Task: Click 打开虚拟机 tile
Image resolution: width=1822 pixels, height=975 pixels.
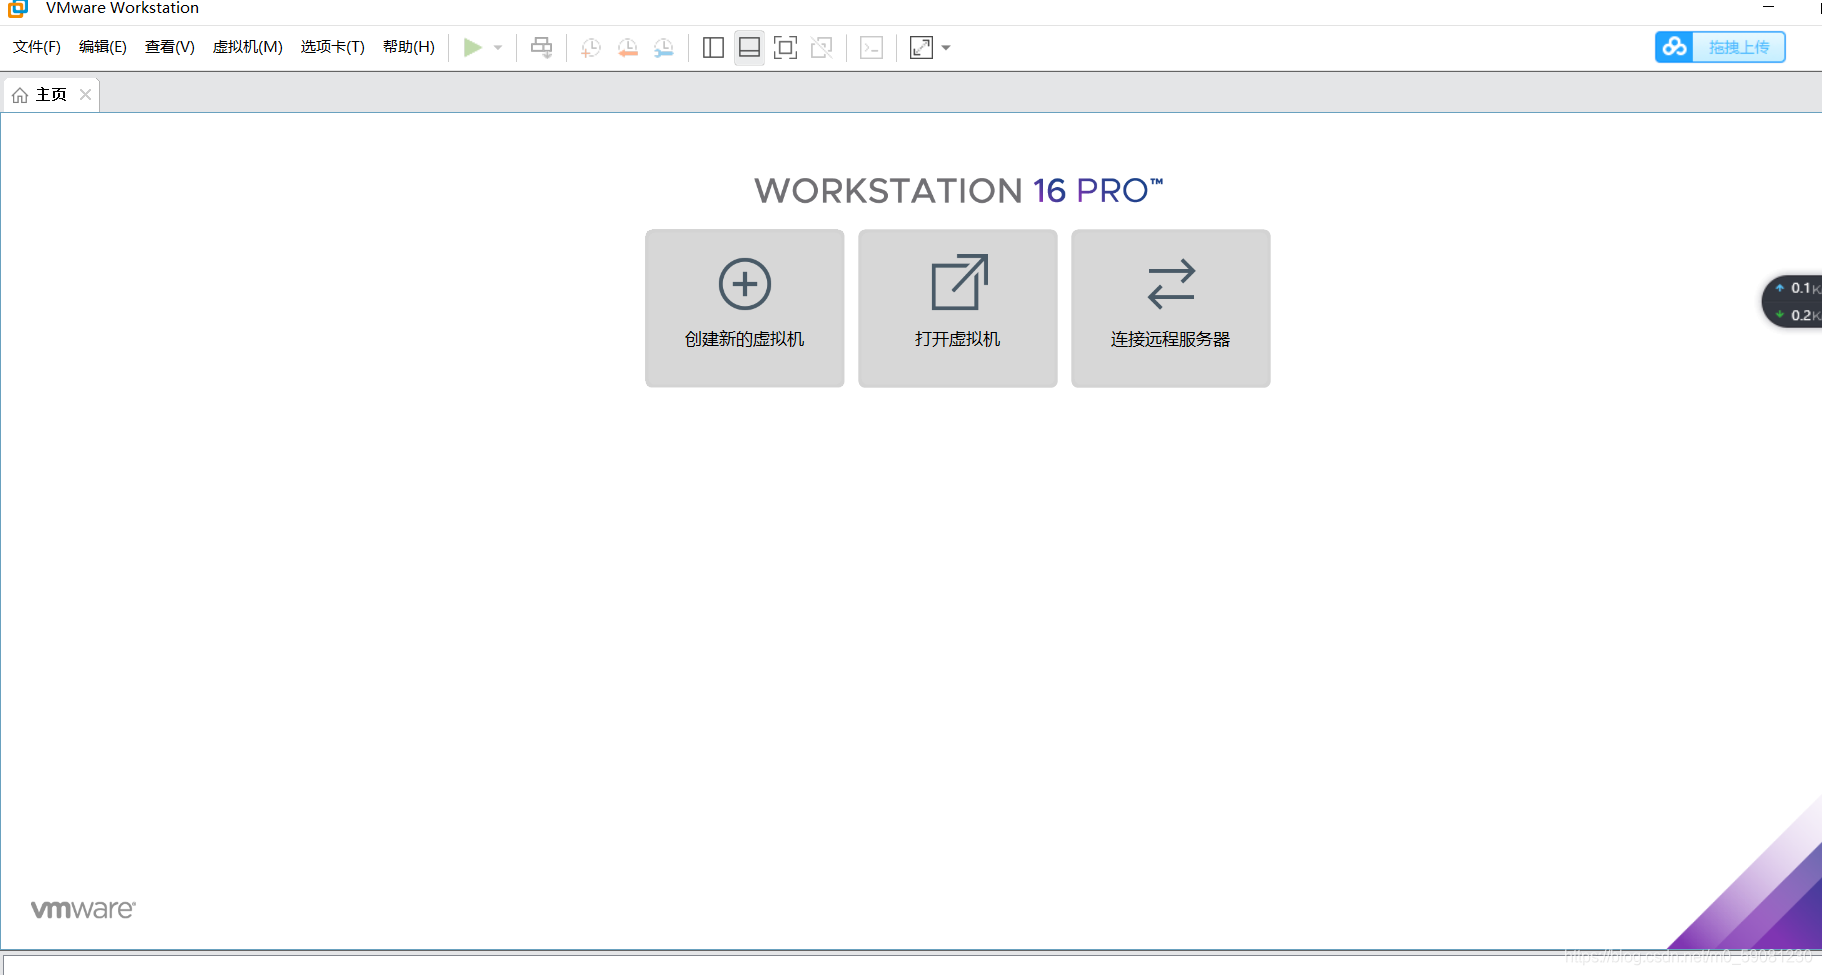Action: tap(958, 308)
